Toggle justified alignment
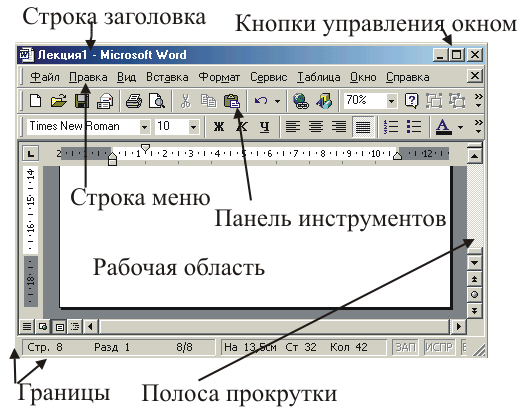The height and width of the screenshot is (409, 524). click(x=363, y=127)
